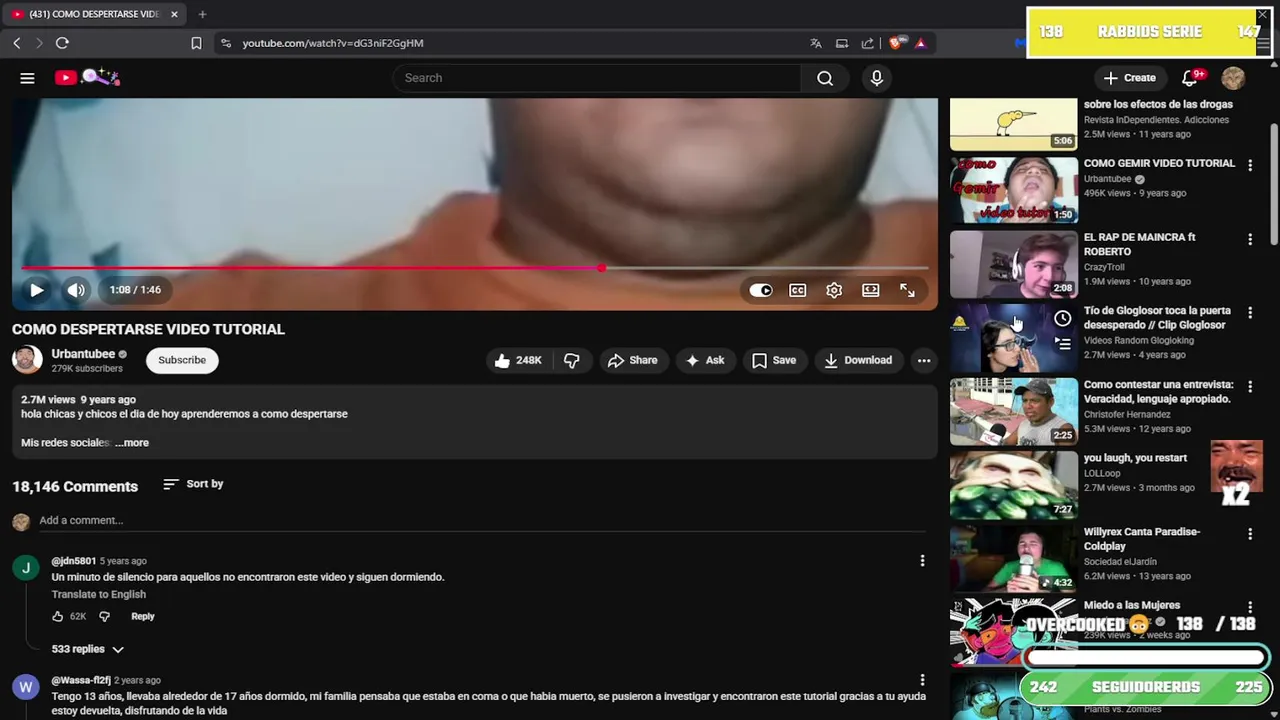Open a new browser tab
The image size is (1280, 720).
pyautogui.click(x=202, y=14)
